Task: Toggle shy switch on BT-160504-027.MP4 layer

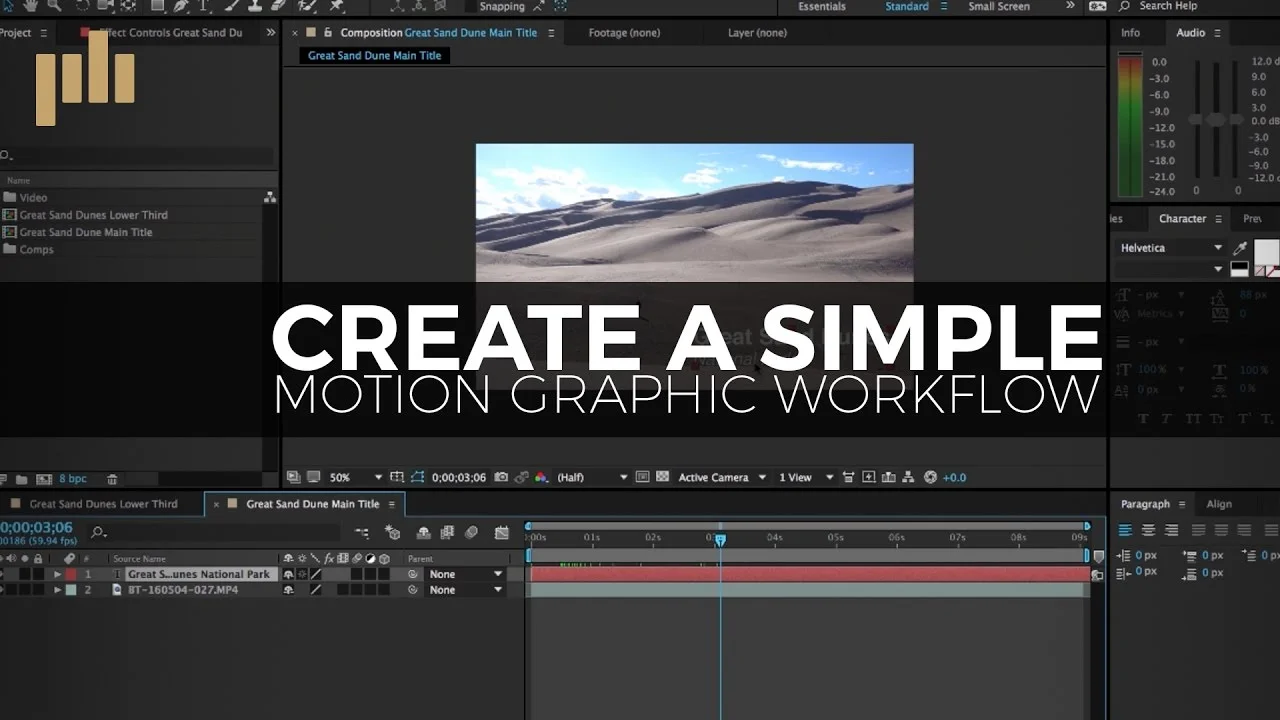Action: tap(289, 590)
